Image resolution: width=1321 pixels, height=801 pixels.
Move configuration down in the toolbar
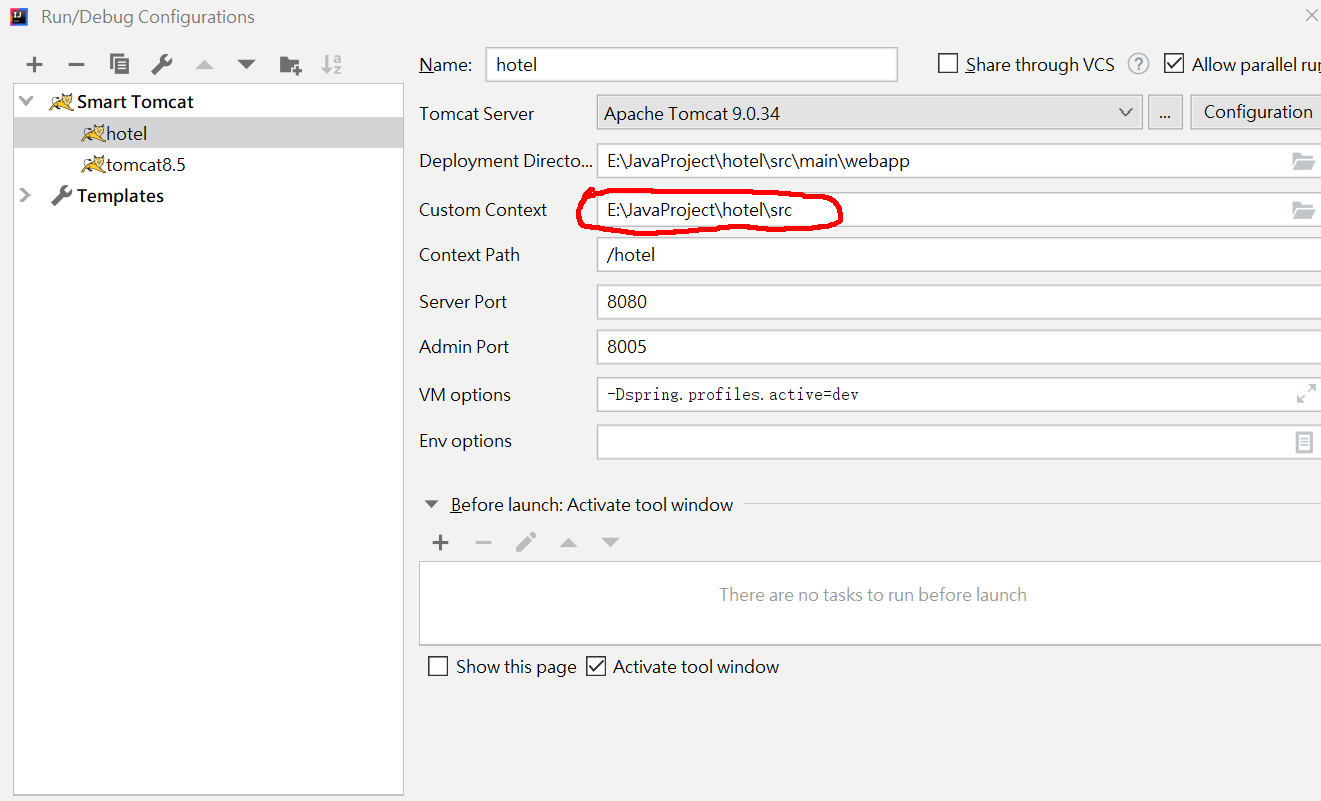[x=247, y=65]
